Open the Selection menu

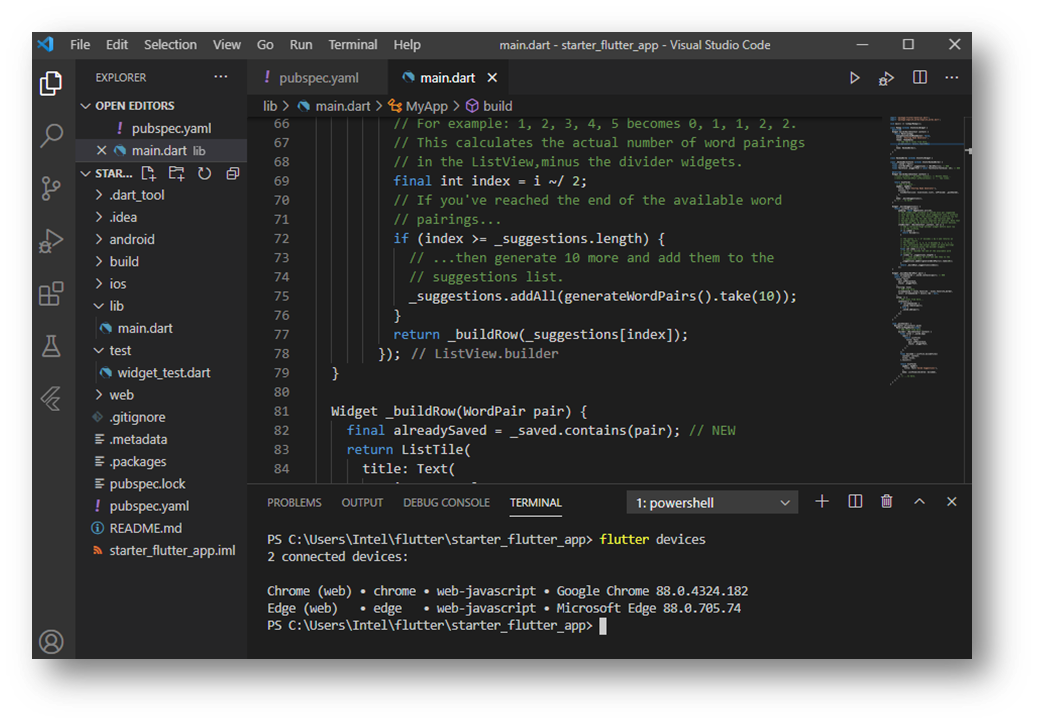tap(170, 44)
